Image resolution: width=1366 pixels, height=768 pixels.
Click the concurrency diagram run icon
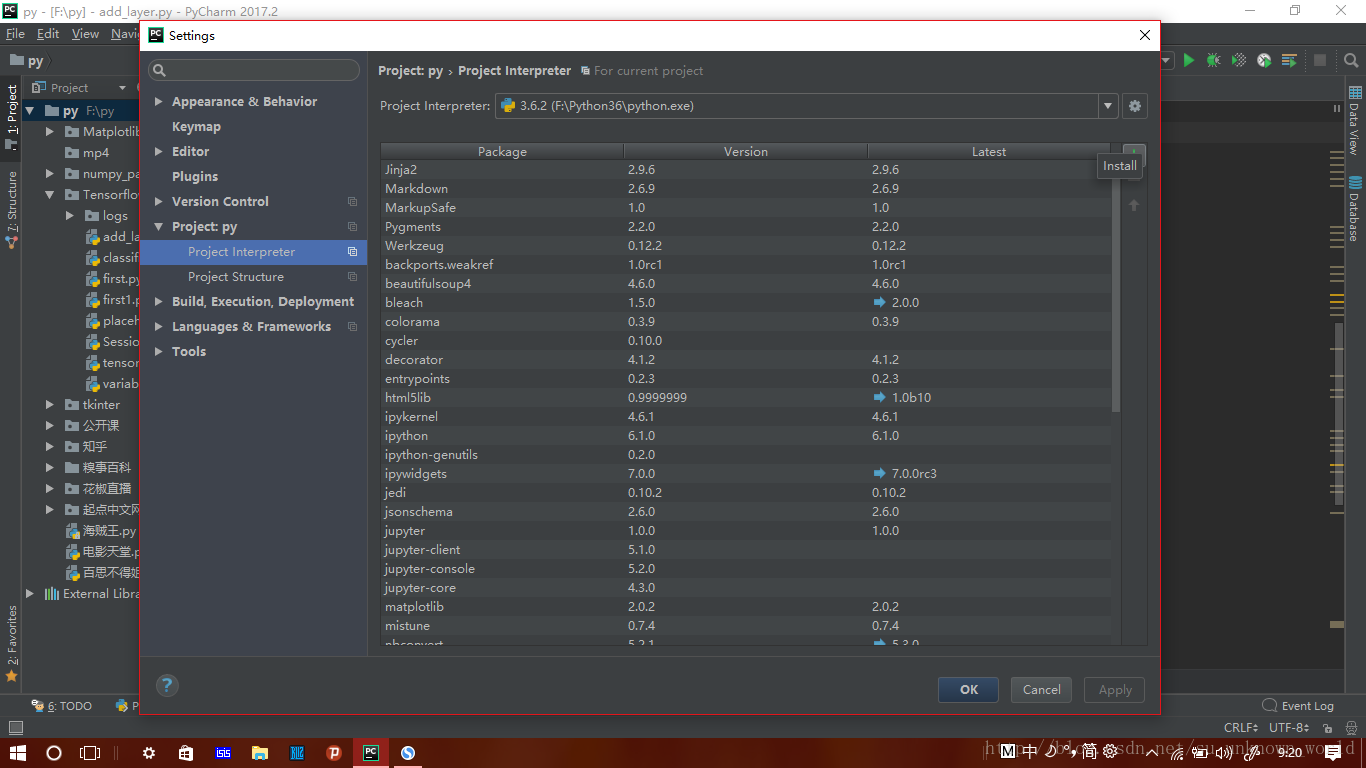coord(1289,61)
